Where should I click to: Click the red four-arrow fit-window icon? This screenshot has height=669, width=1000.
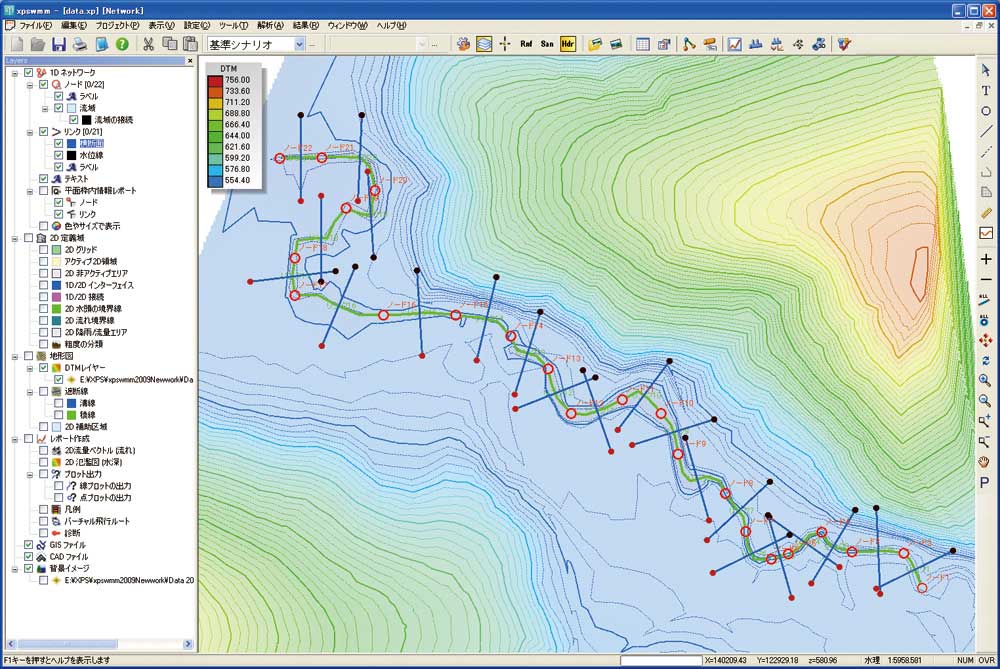point(985,340)
